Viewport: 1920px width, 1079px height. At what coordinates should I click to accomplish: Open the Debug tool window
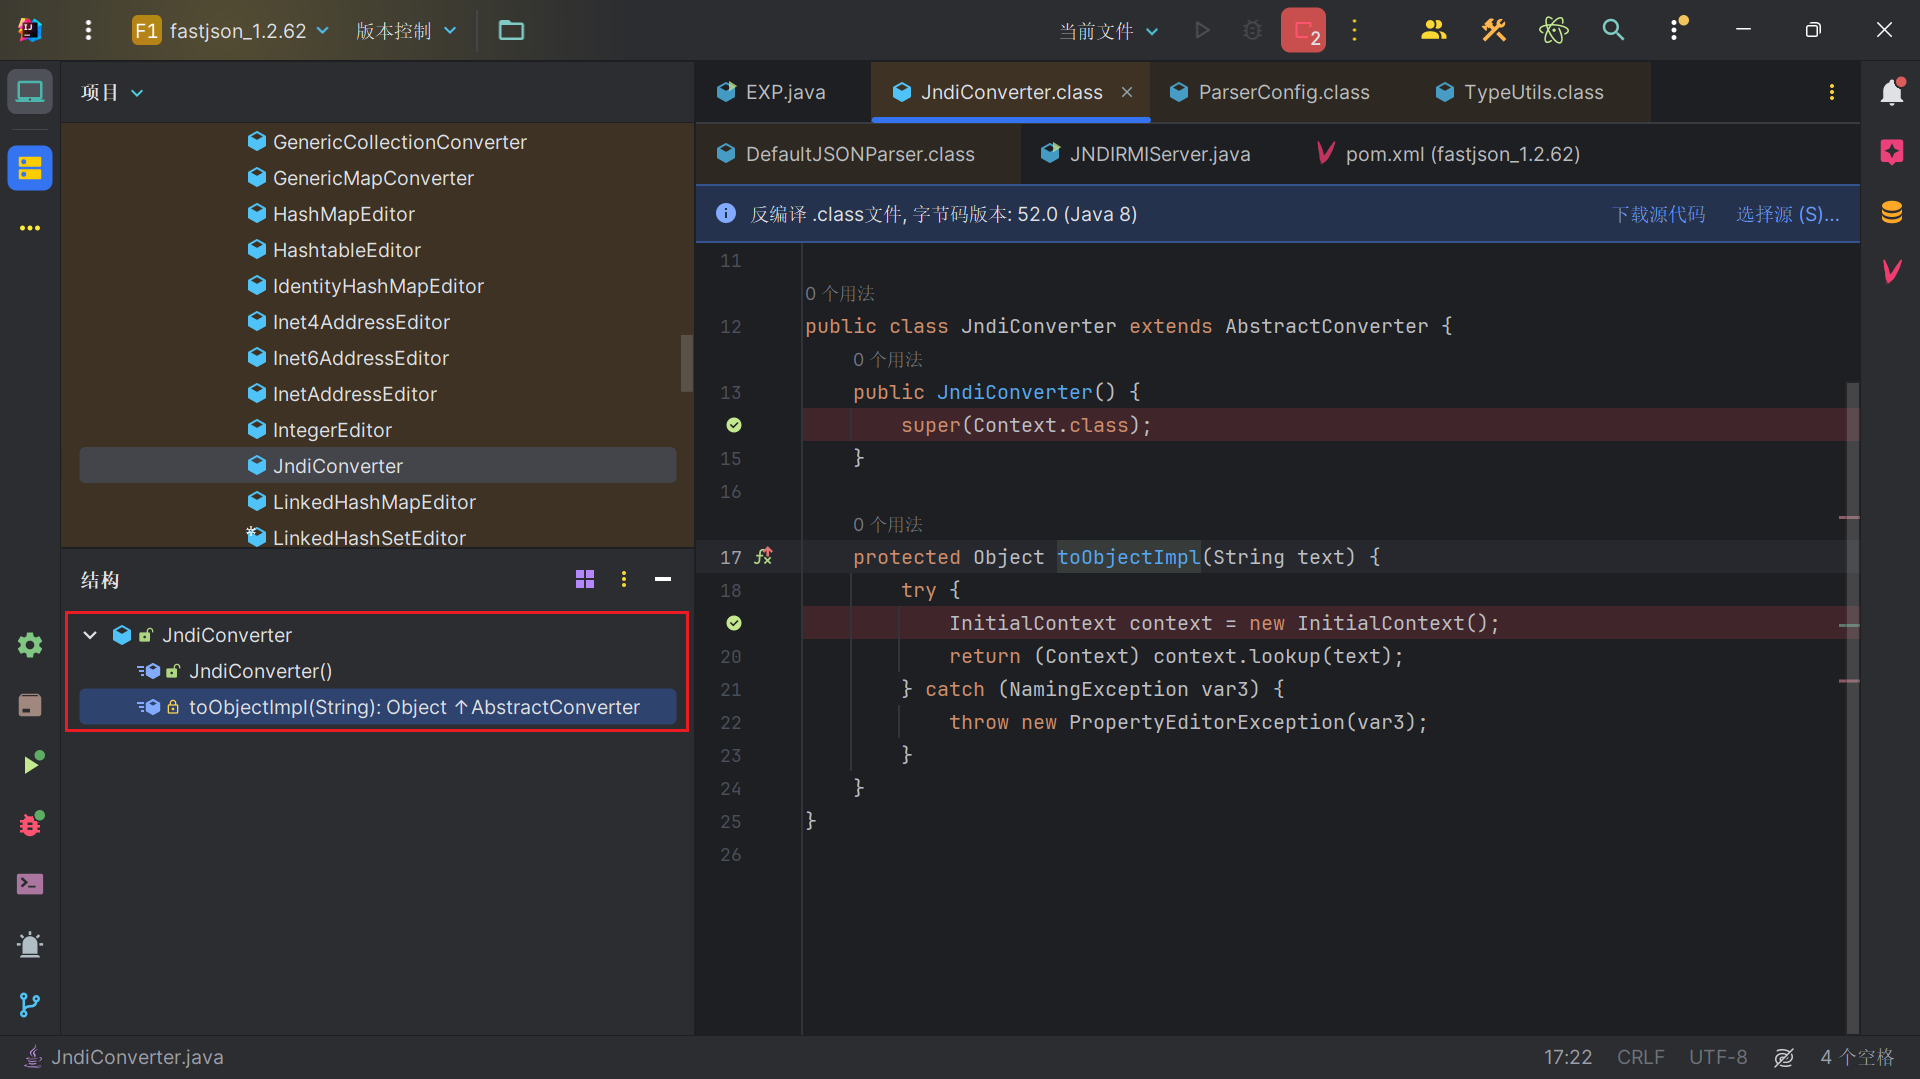click(x=30, y=825)
